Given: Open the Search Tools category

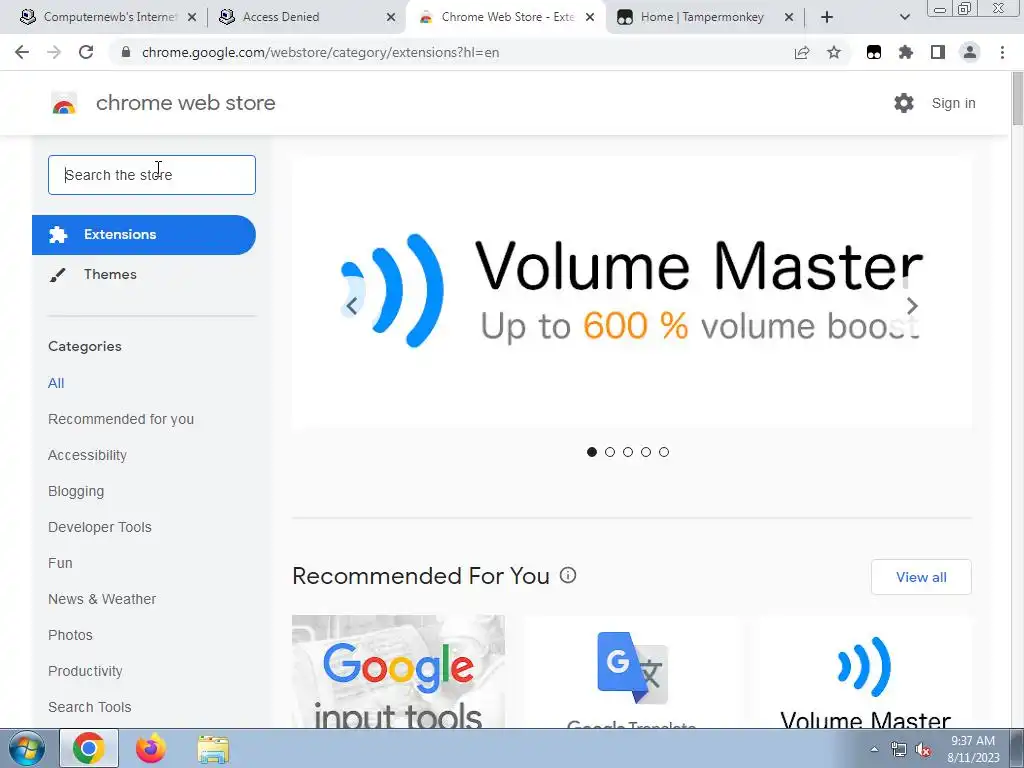Looking at the screenshot, I should 89,707.
